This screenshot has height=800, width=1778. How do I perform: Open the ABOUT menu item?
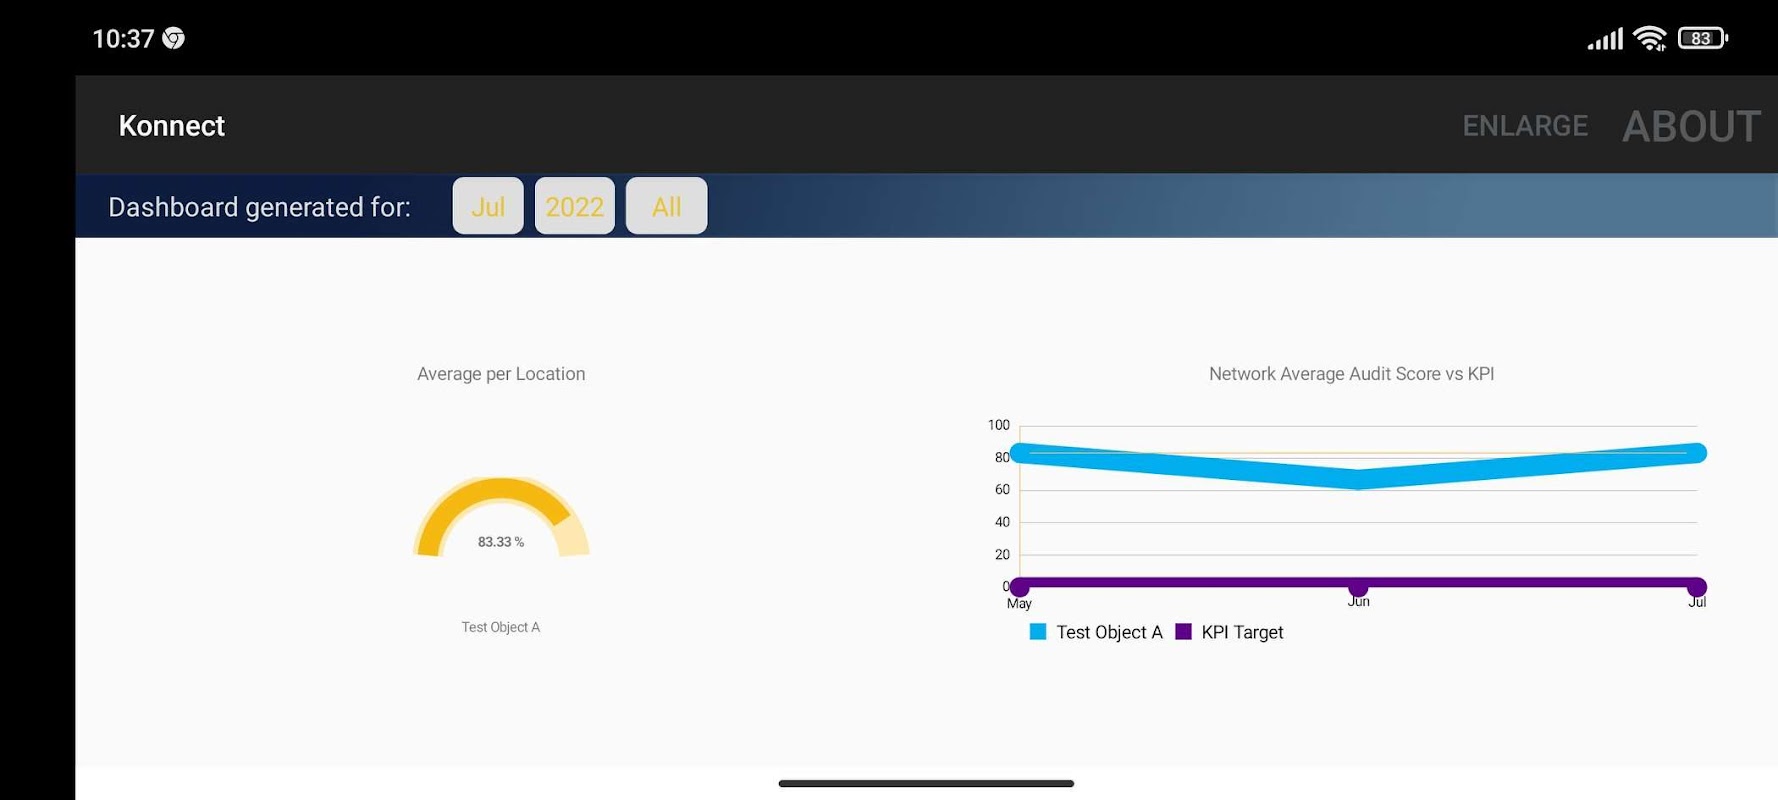(1691, 127)
